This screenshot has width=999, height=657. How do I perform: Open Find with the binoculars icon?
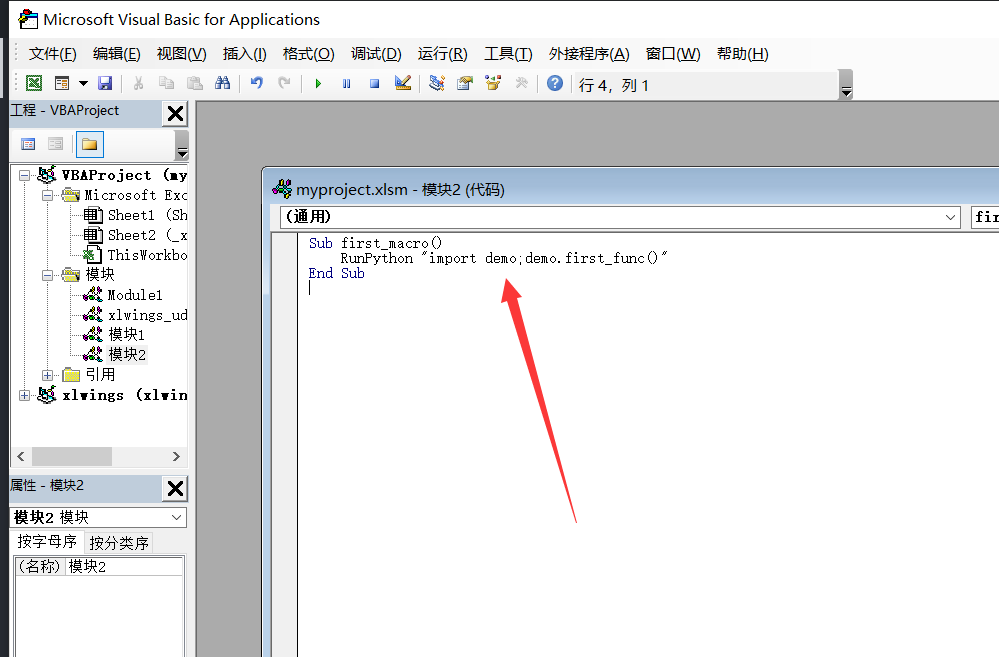tap(223, 82)
